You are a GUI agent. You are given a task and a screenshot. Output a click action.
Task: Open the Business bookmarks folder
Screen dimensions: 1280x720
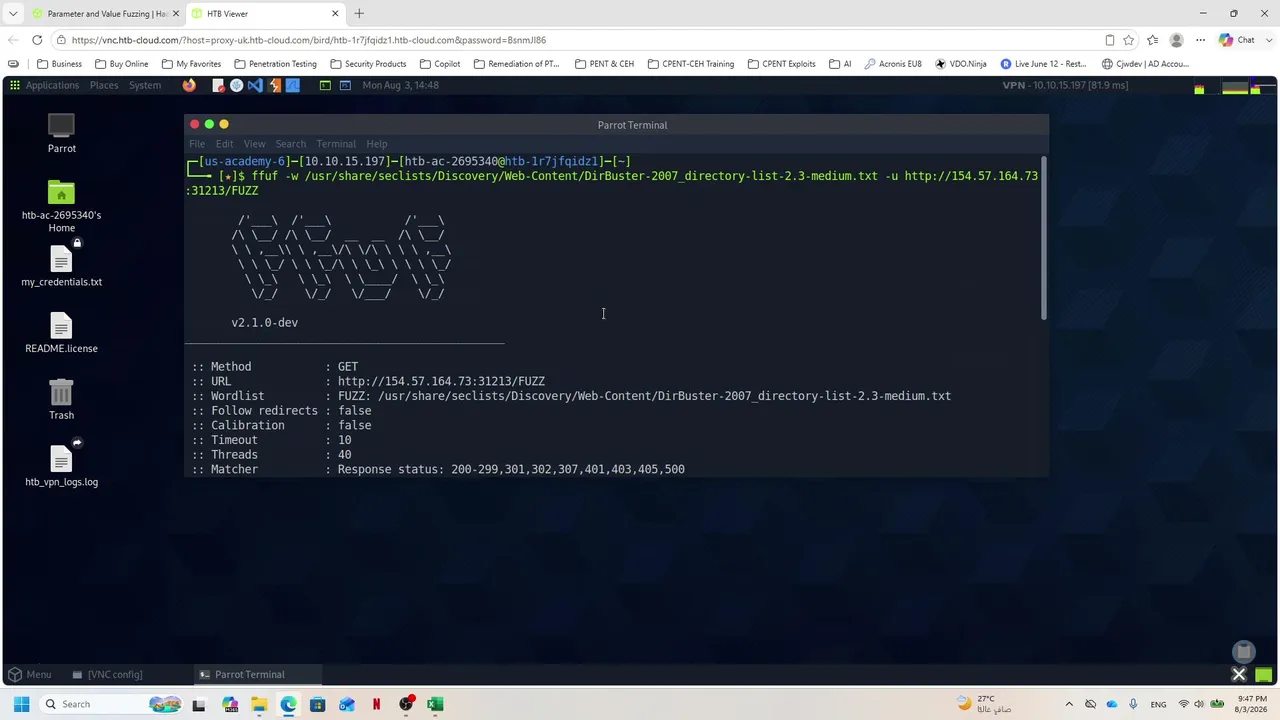pyautogui.click(x=60, y=64)
